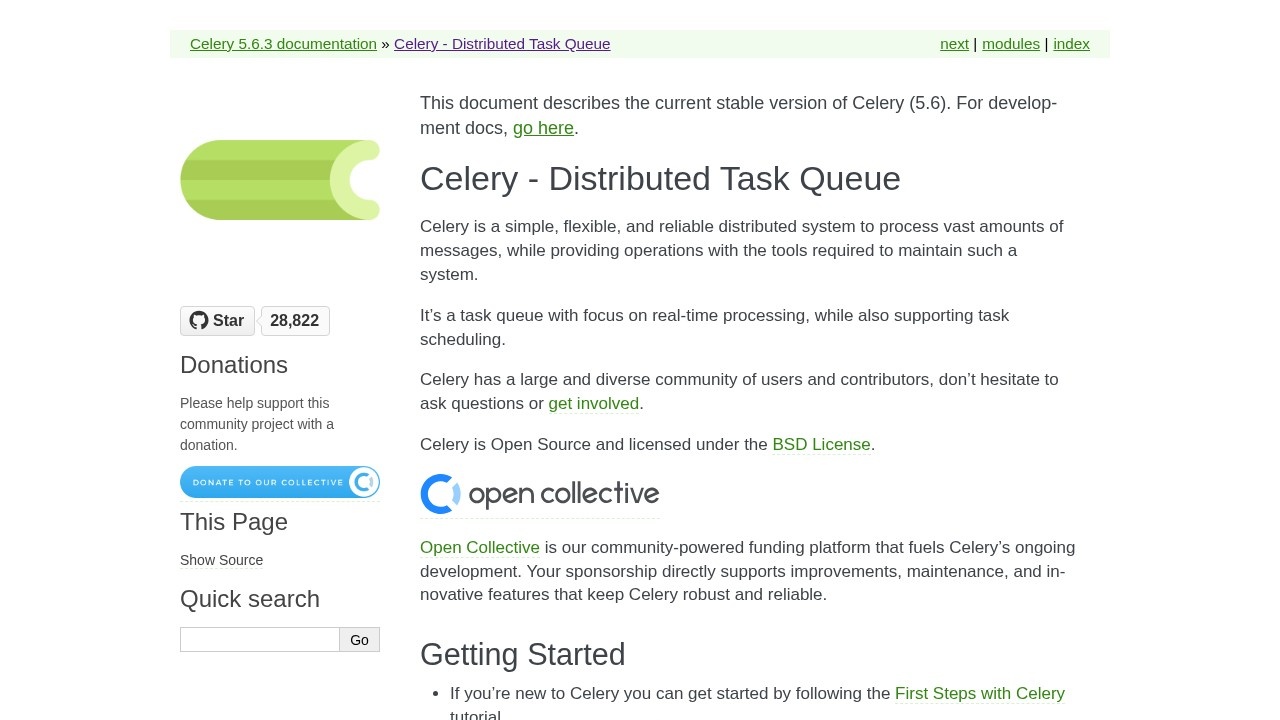Click the main page title heading
The height and width of the screenshot is (720, 1280).
pos(660,179)
